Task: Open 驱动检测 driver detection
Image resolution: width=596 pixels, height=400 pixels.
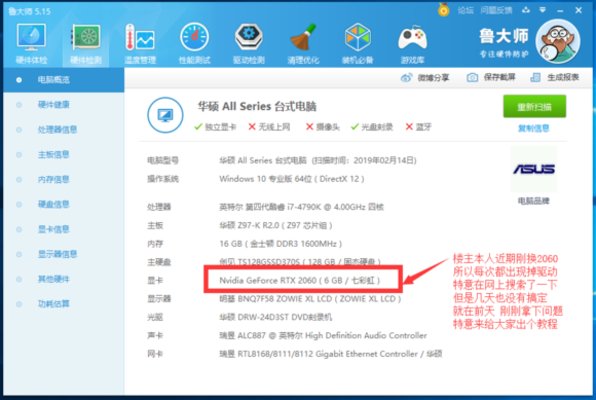Action: tap(249, 43)
